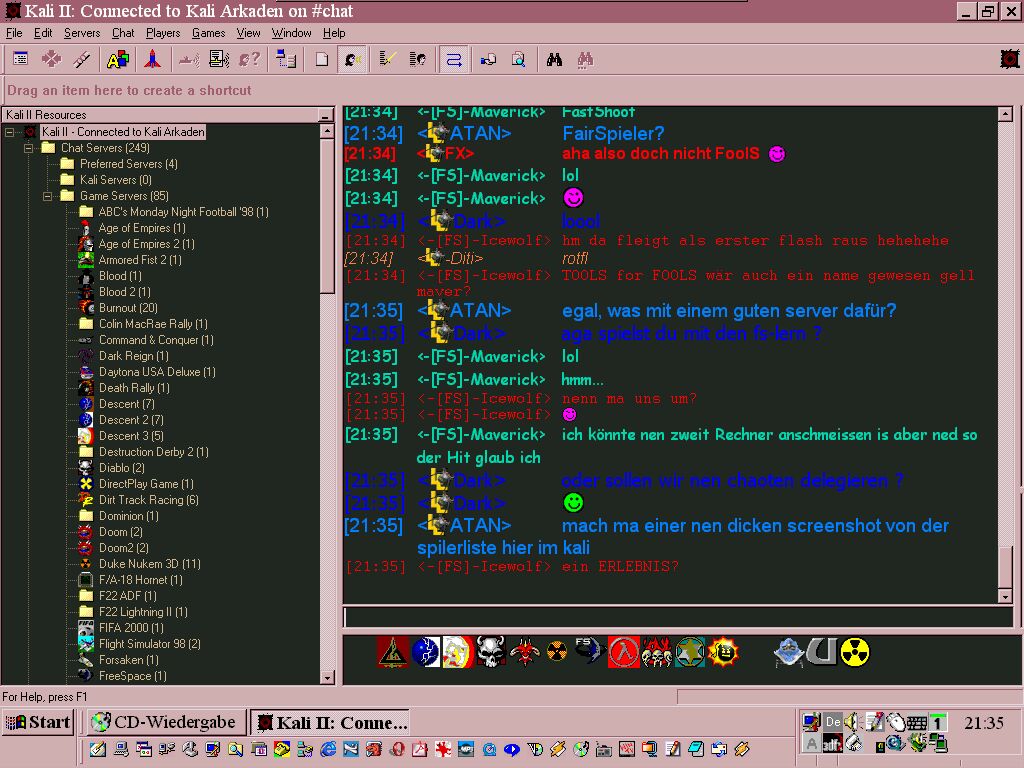Click the orange checkered nuke game icon
Screen dimensions: 1024x768
tap(556, 652)
